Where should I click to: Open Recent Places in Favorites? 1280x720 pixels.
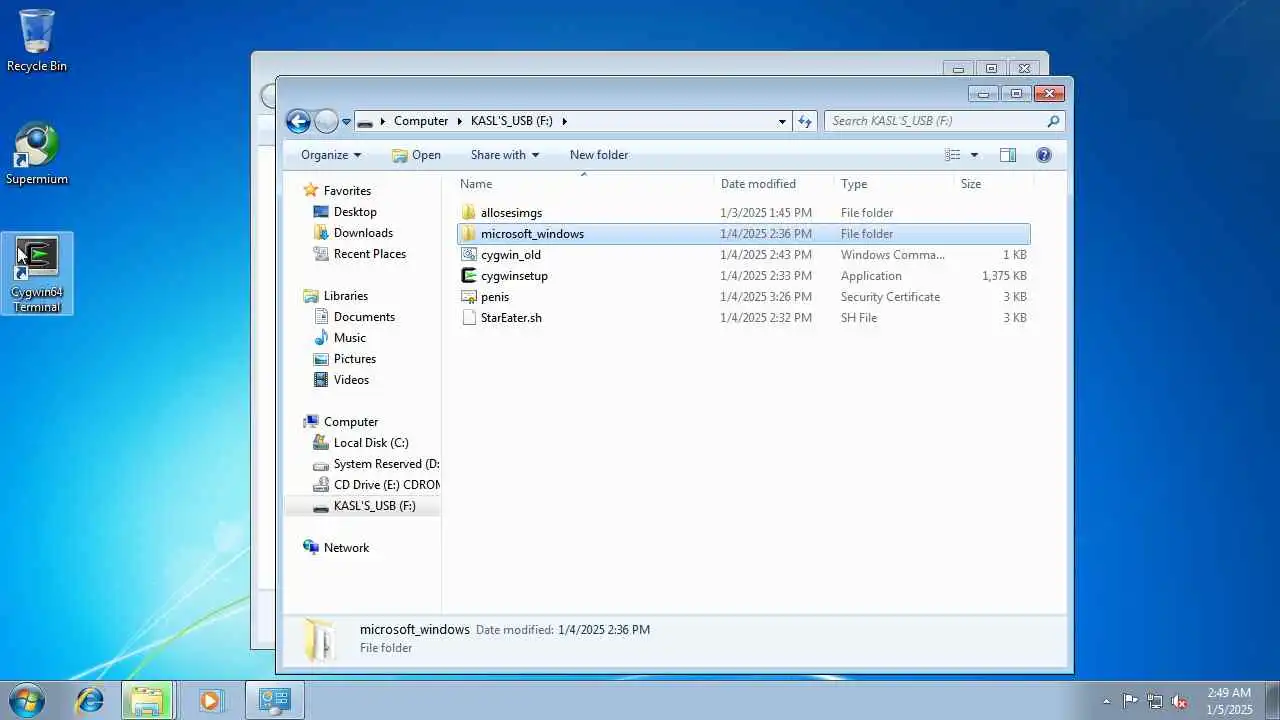click(x=369, y=254)
